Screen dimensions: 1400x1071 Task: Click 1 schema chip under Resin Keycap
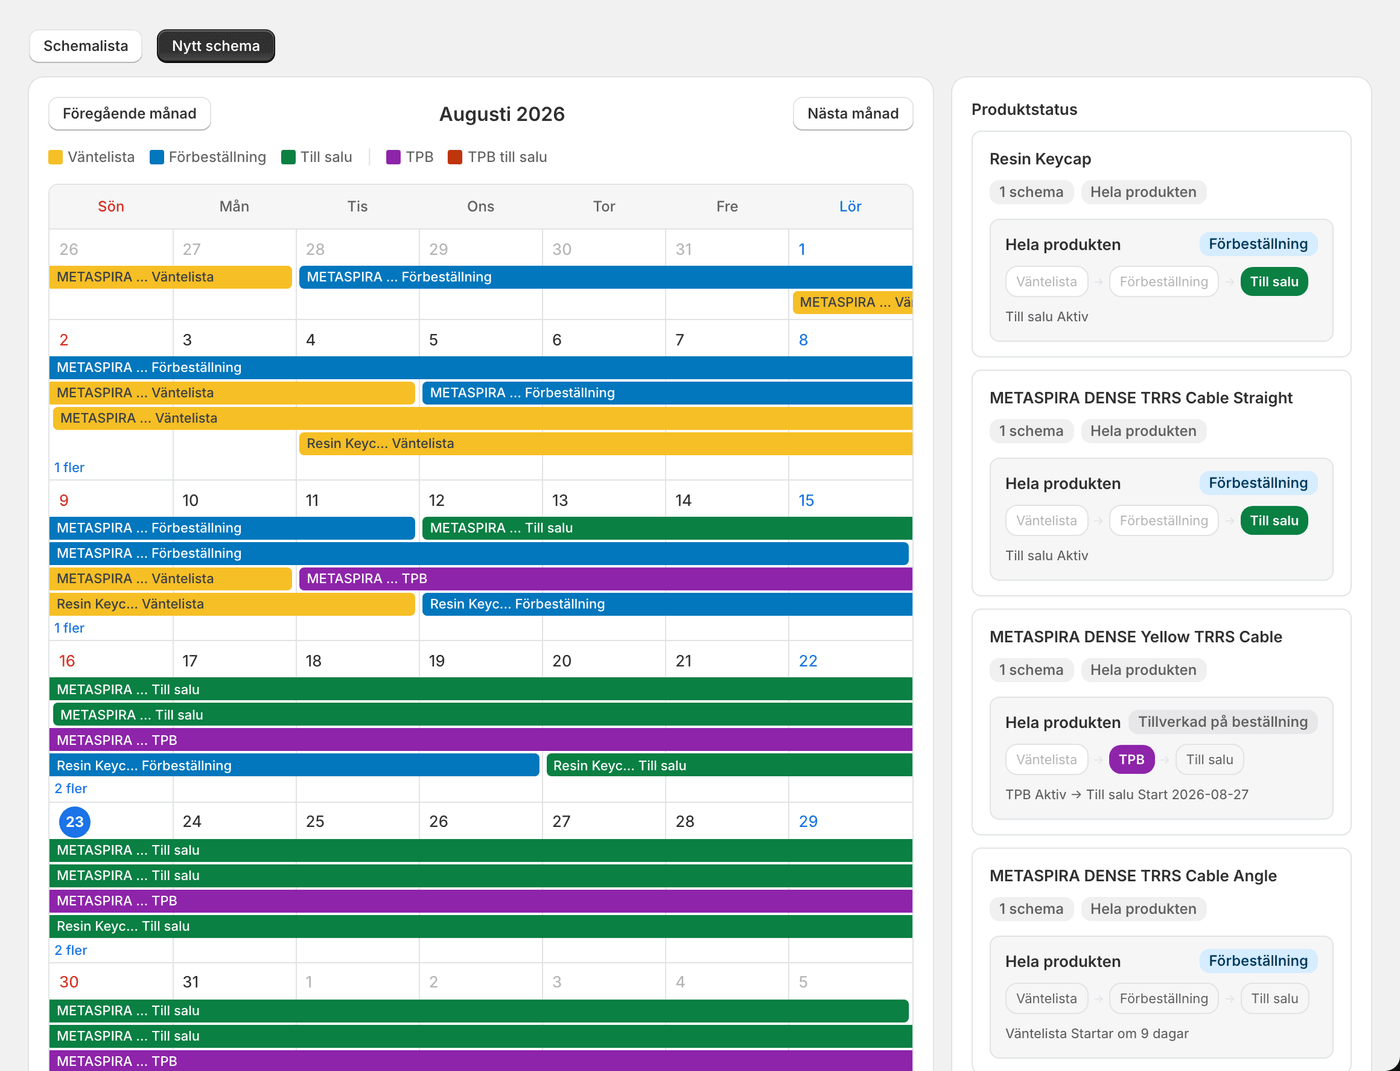(1032, 192)
